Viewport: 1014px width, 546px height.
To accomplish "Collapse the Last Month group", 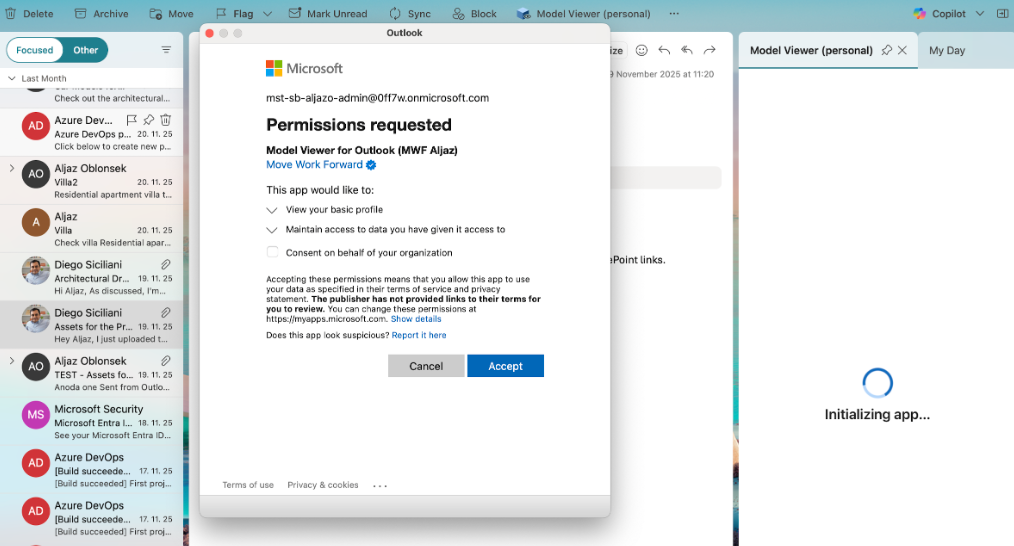I will pos(12,78).
